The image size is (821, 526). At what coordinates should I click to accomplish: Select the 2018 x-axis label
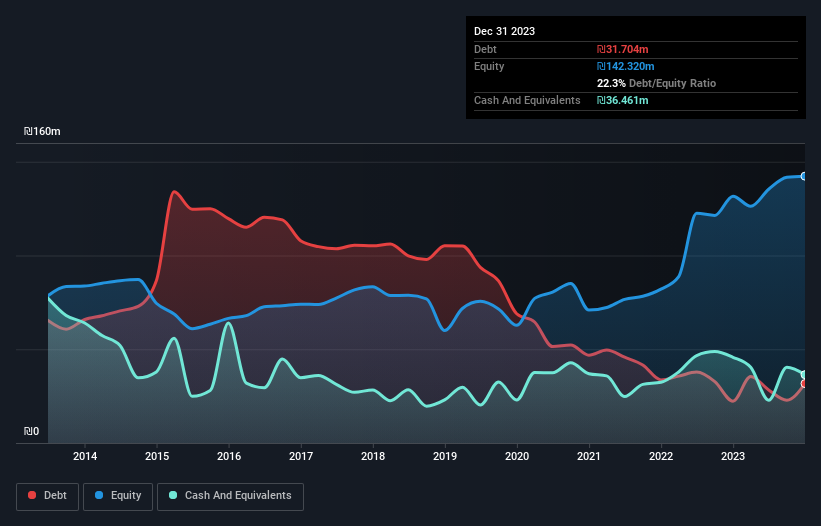click(373, 456)
